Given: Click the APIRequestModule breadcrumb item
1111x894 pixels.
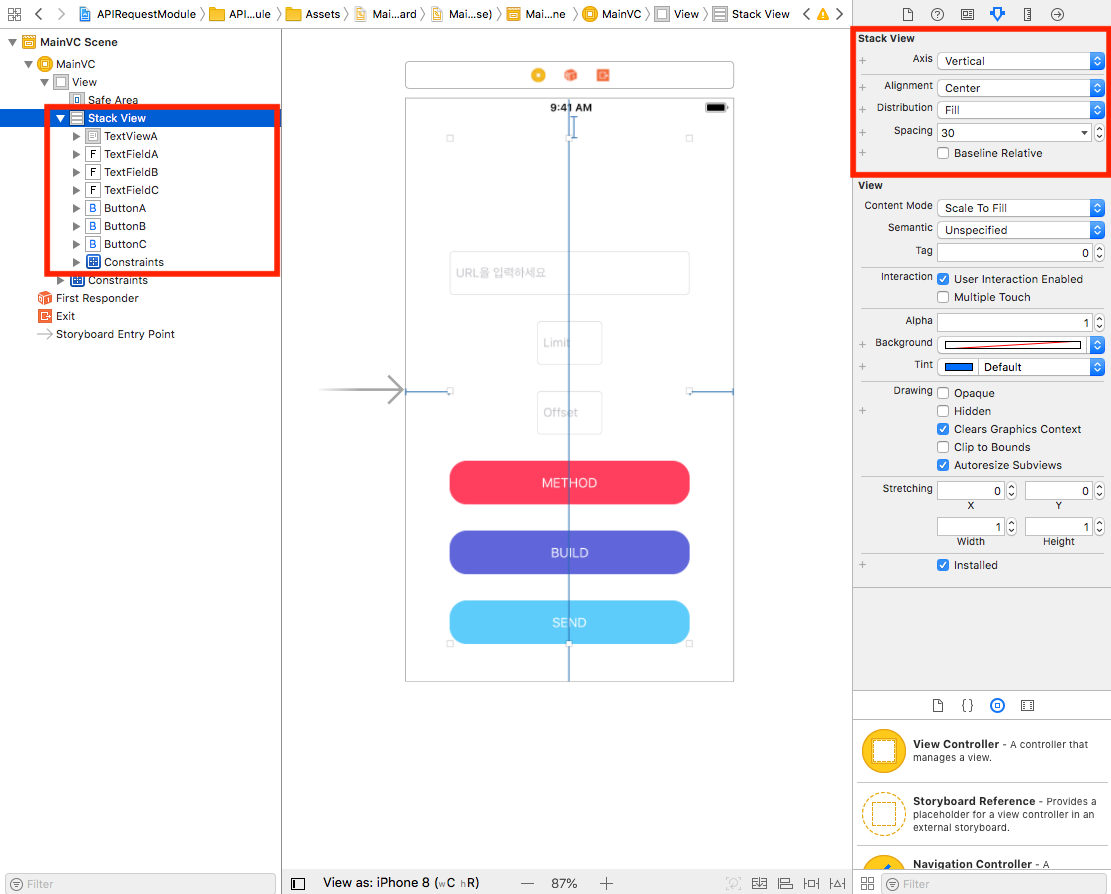Looking at the screenshot, I should pos(138,14).
